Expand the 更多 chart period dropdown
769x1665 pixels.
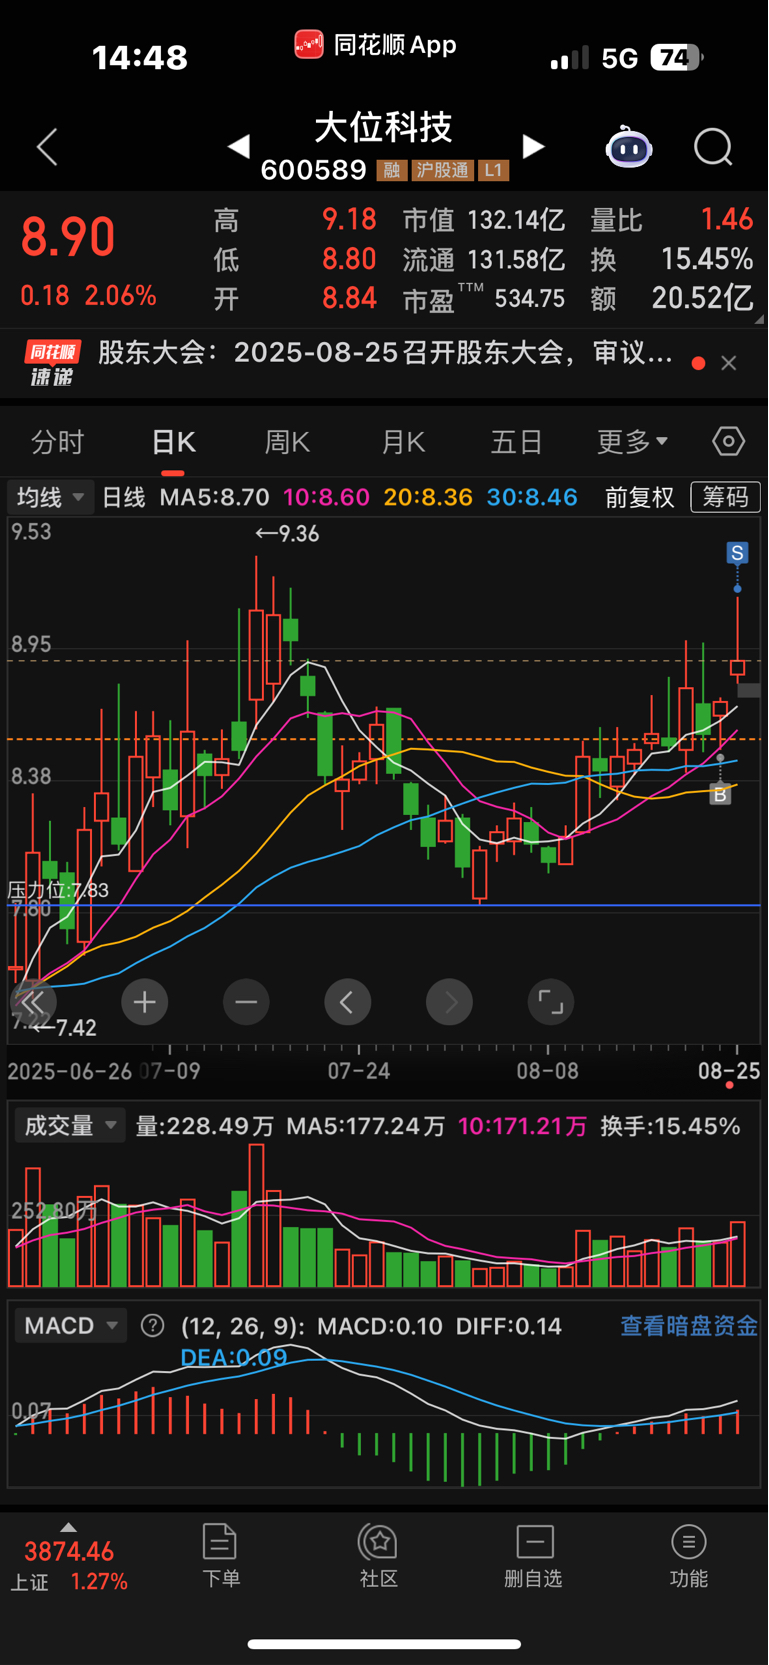[632, 442]
